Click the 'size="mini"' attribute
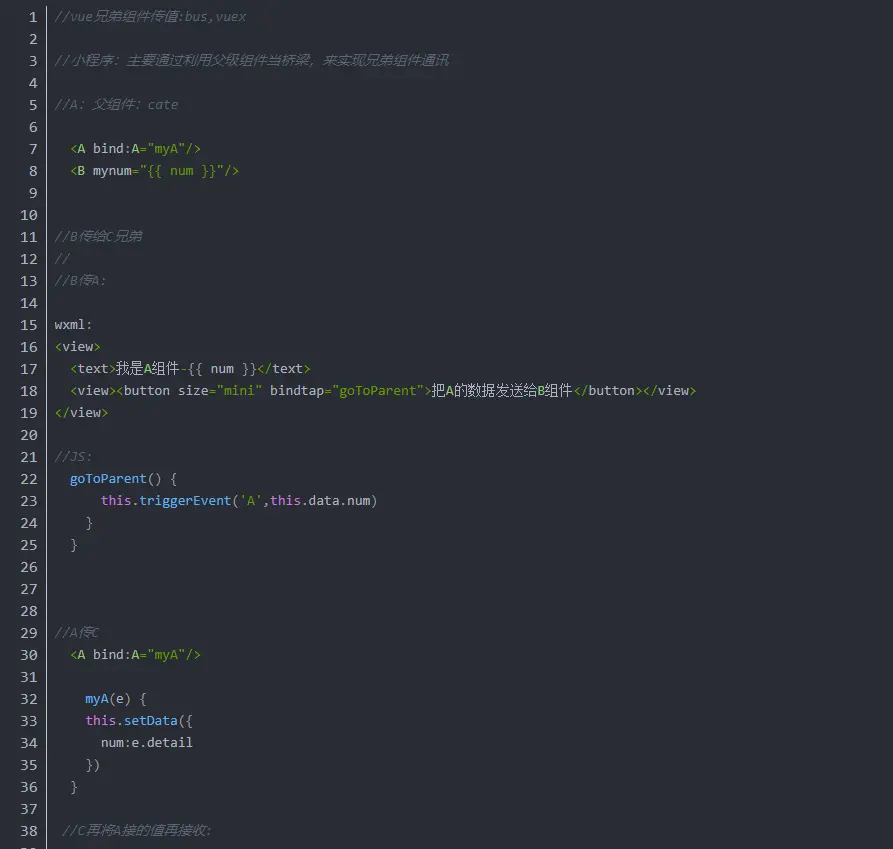Image resolution: width=893 pixels, height=849 pixels. (220, 391)
